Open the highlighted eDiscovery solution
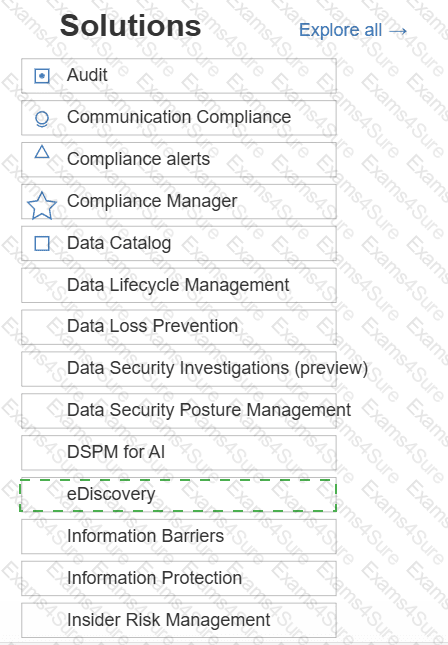 click(178, 495)
